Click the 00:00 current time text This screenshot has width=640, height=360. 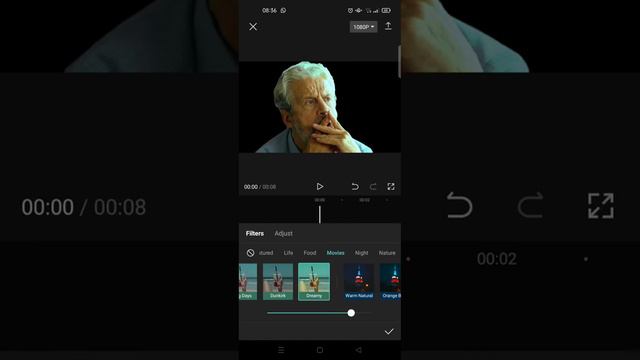click(x=251, y=187)
